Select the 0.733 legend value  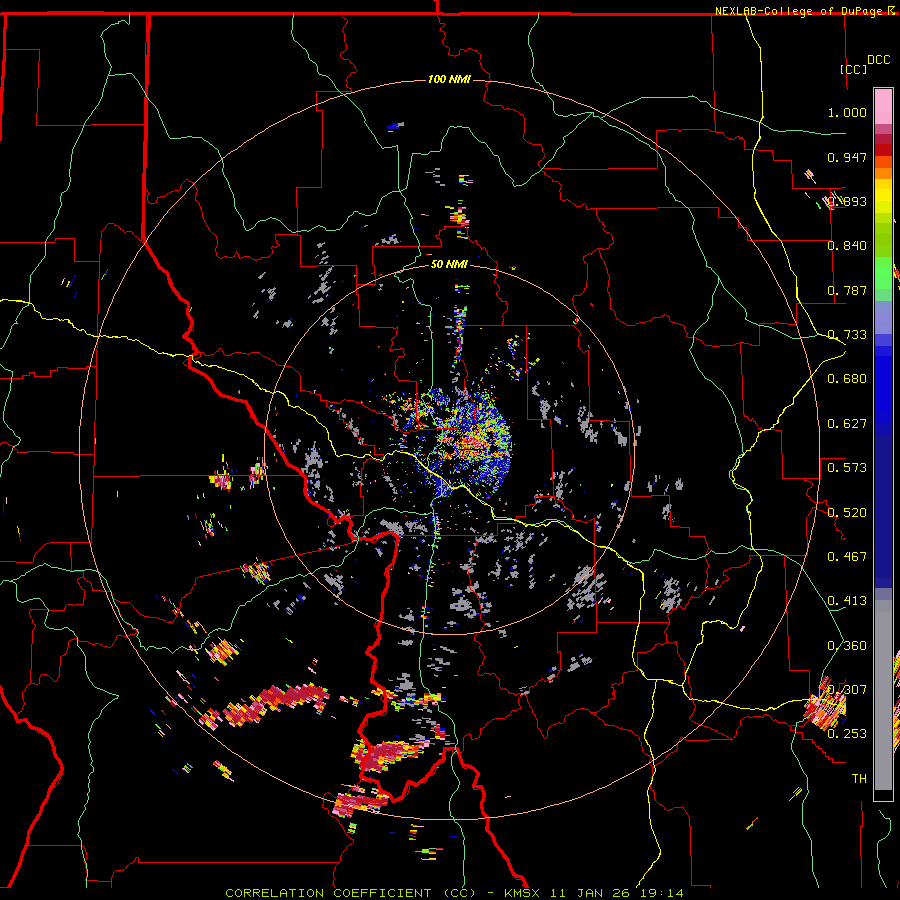pos(847,335)
